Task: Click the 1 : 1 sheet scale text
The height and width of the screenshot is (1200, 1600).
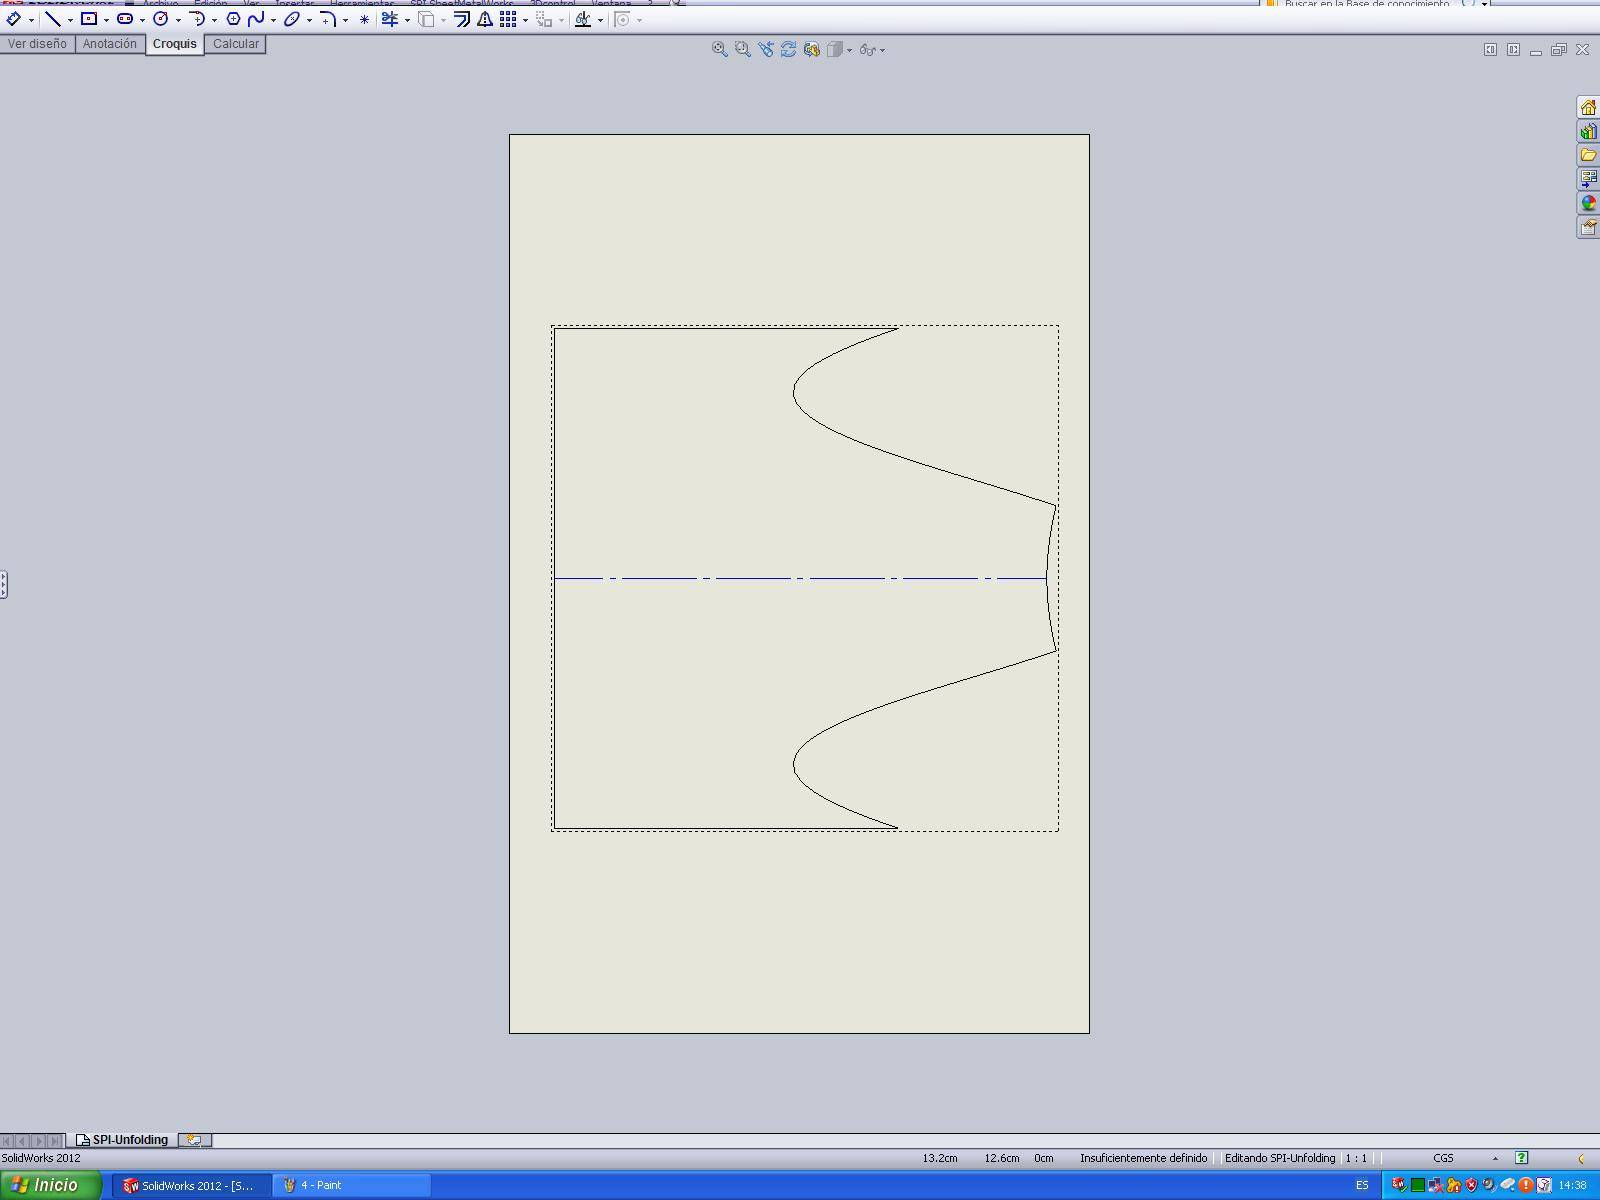Action: (1356, 1158)
